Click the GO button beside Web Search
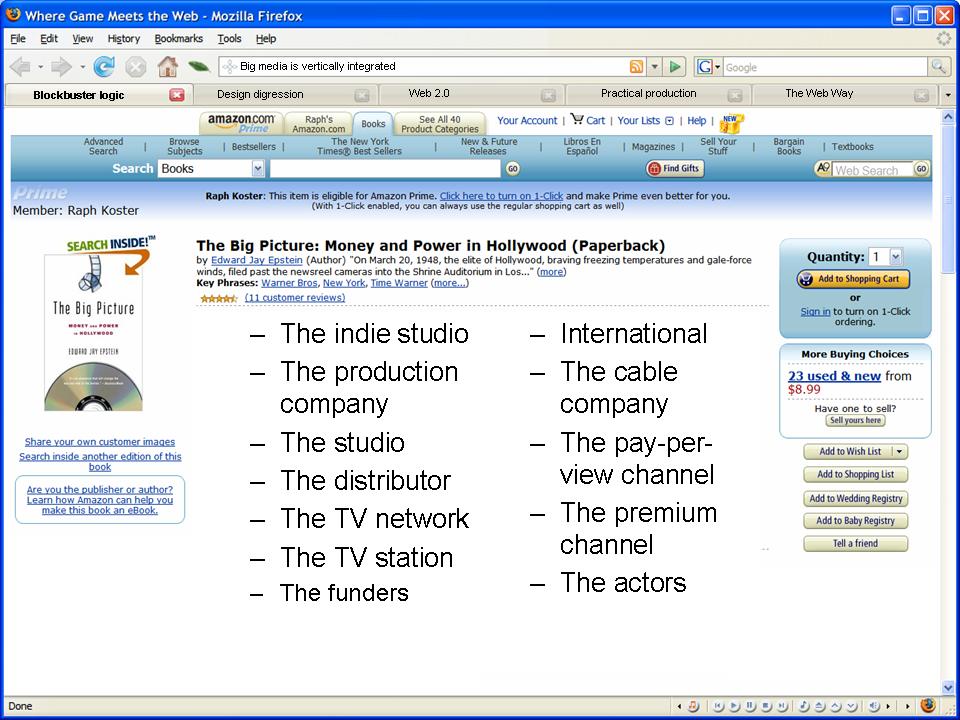Screen dimensions: 960x720 click(x=921, y=168)
